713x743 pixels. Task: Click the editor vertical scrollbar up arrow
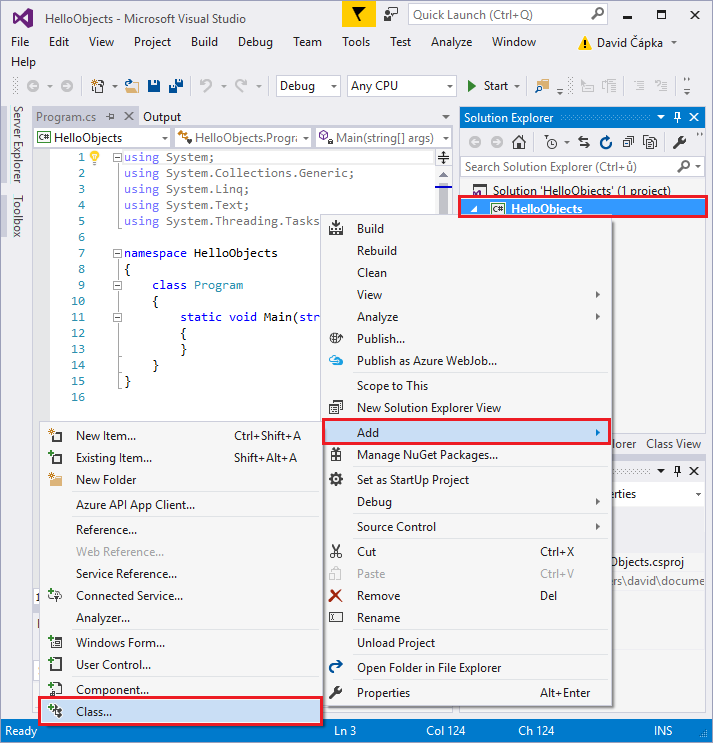point(443,175)
